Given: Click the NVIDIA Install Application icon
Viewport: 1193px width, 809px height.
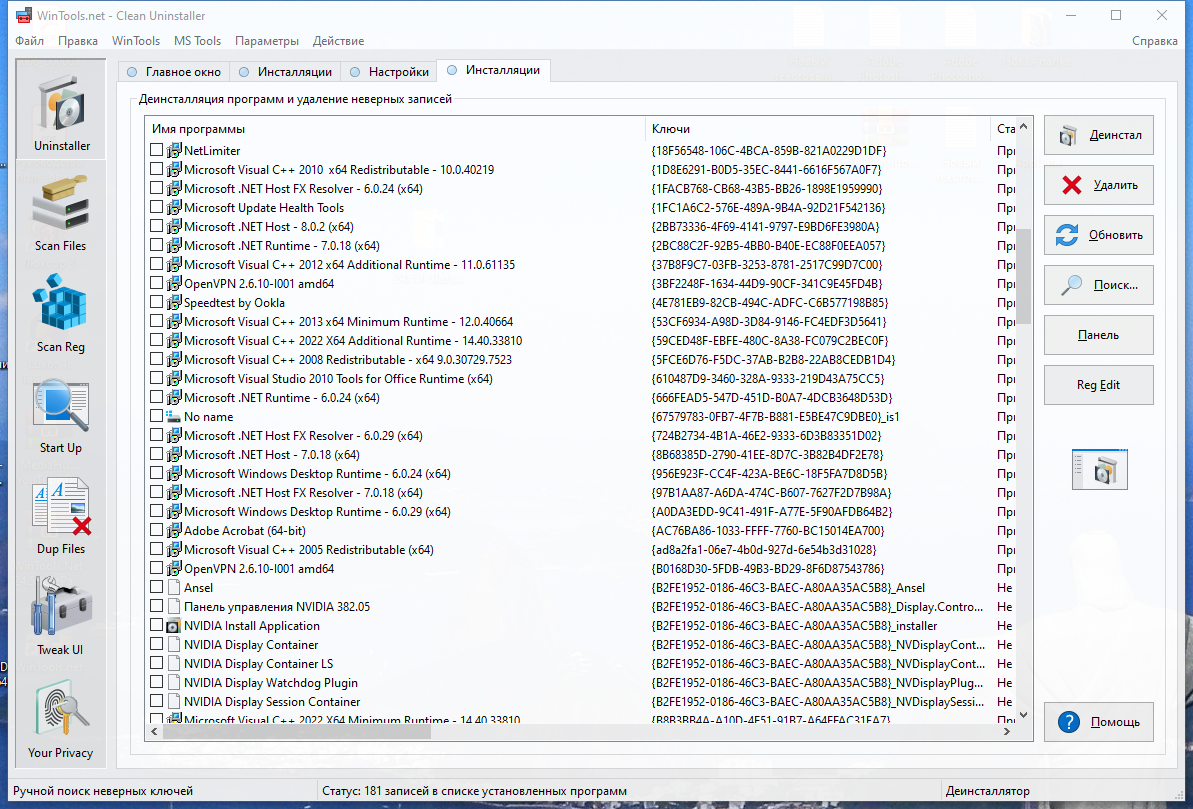Looking at the screenshot, I should (x=173, y=626).
